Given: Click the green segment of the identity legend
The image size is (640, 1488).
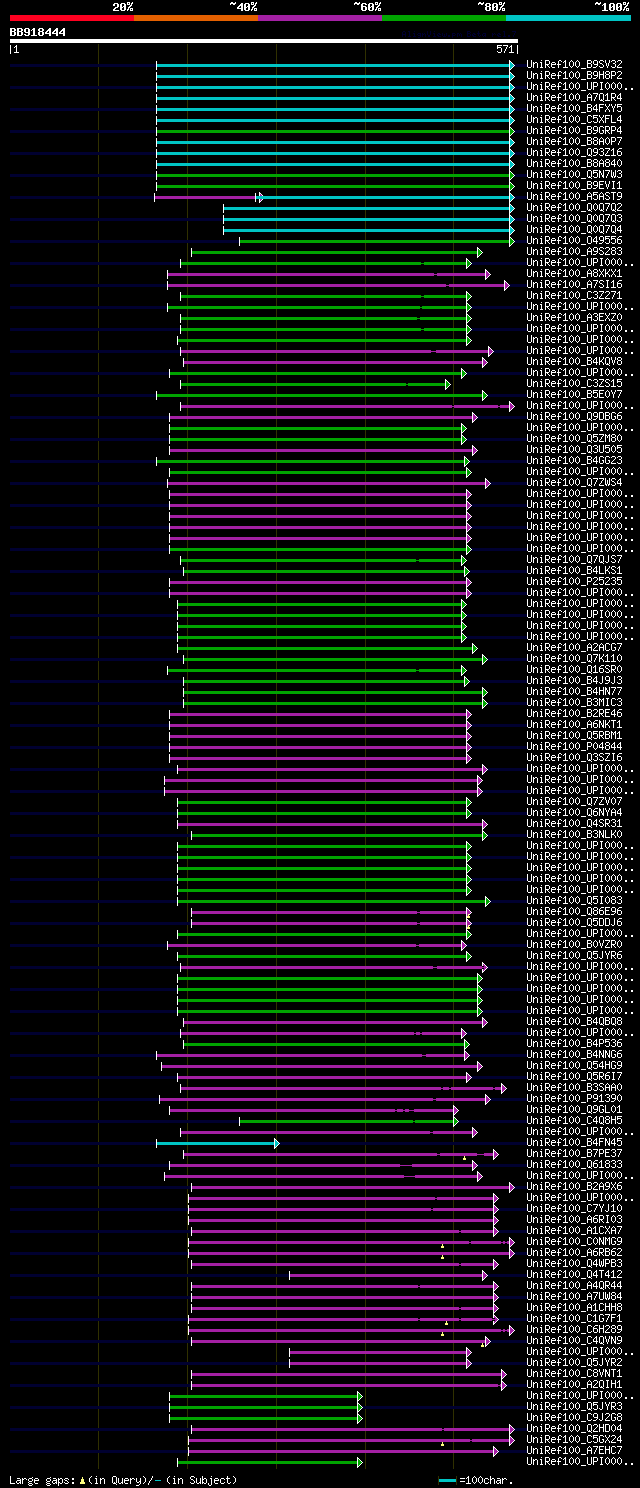Looking at the screenshot, I should click(x=444, y=18).
